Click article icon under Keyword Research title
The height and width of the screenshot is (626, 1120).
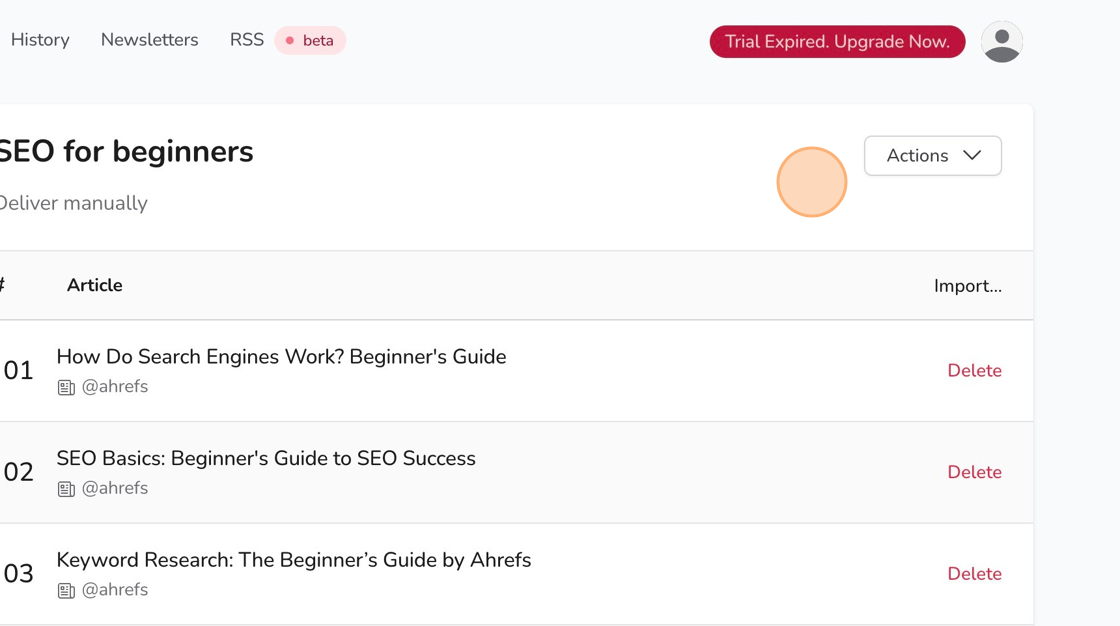click(66, 590)
